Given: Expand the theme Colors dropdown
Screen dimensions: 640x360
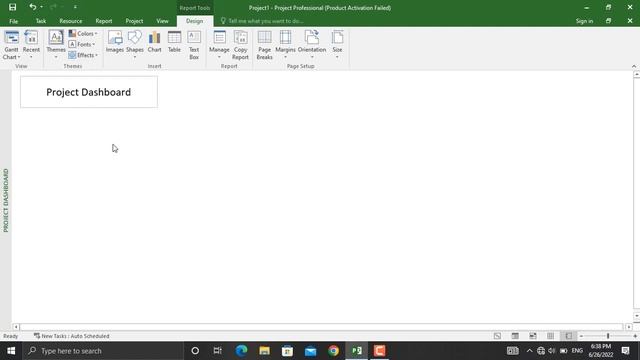Looking at the screenshot, I should (x=83, y=33).
